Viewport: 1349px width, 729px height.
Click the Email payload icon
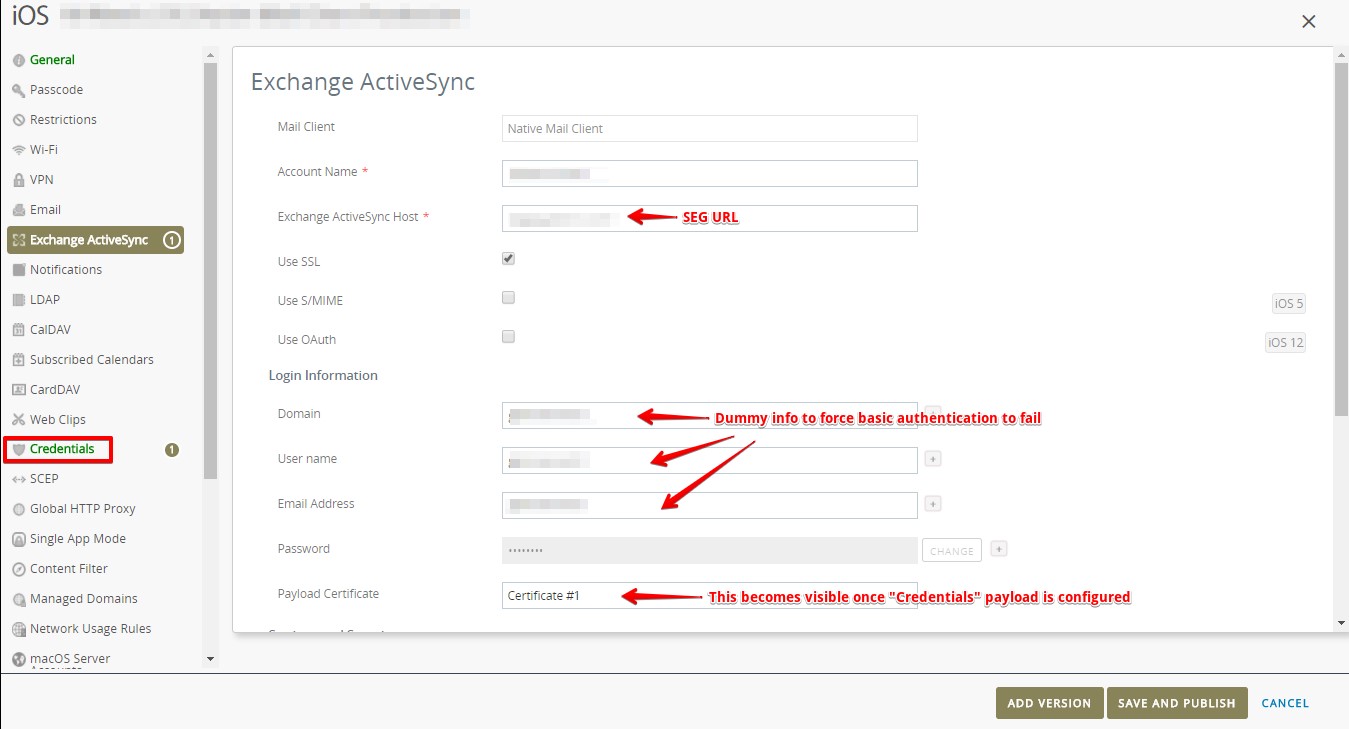tap(19, 210)
